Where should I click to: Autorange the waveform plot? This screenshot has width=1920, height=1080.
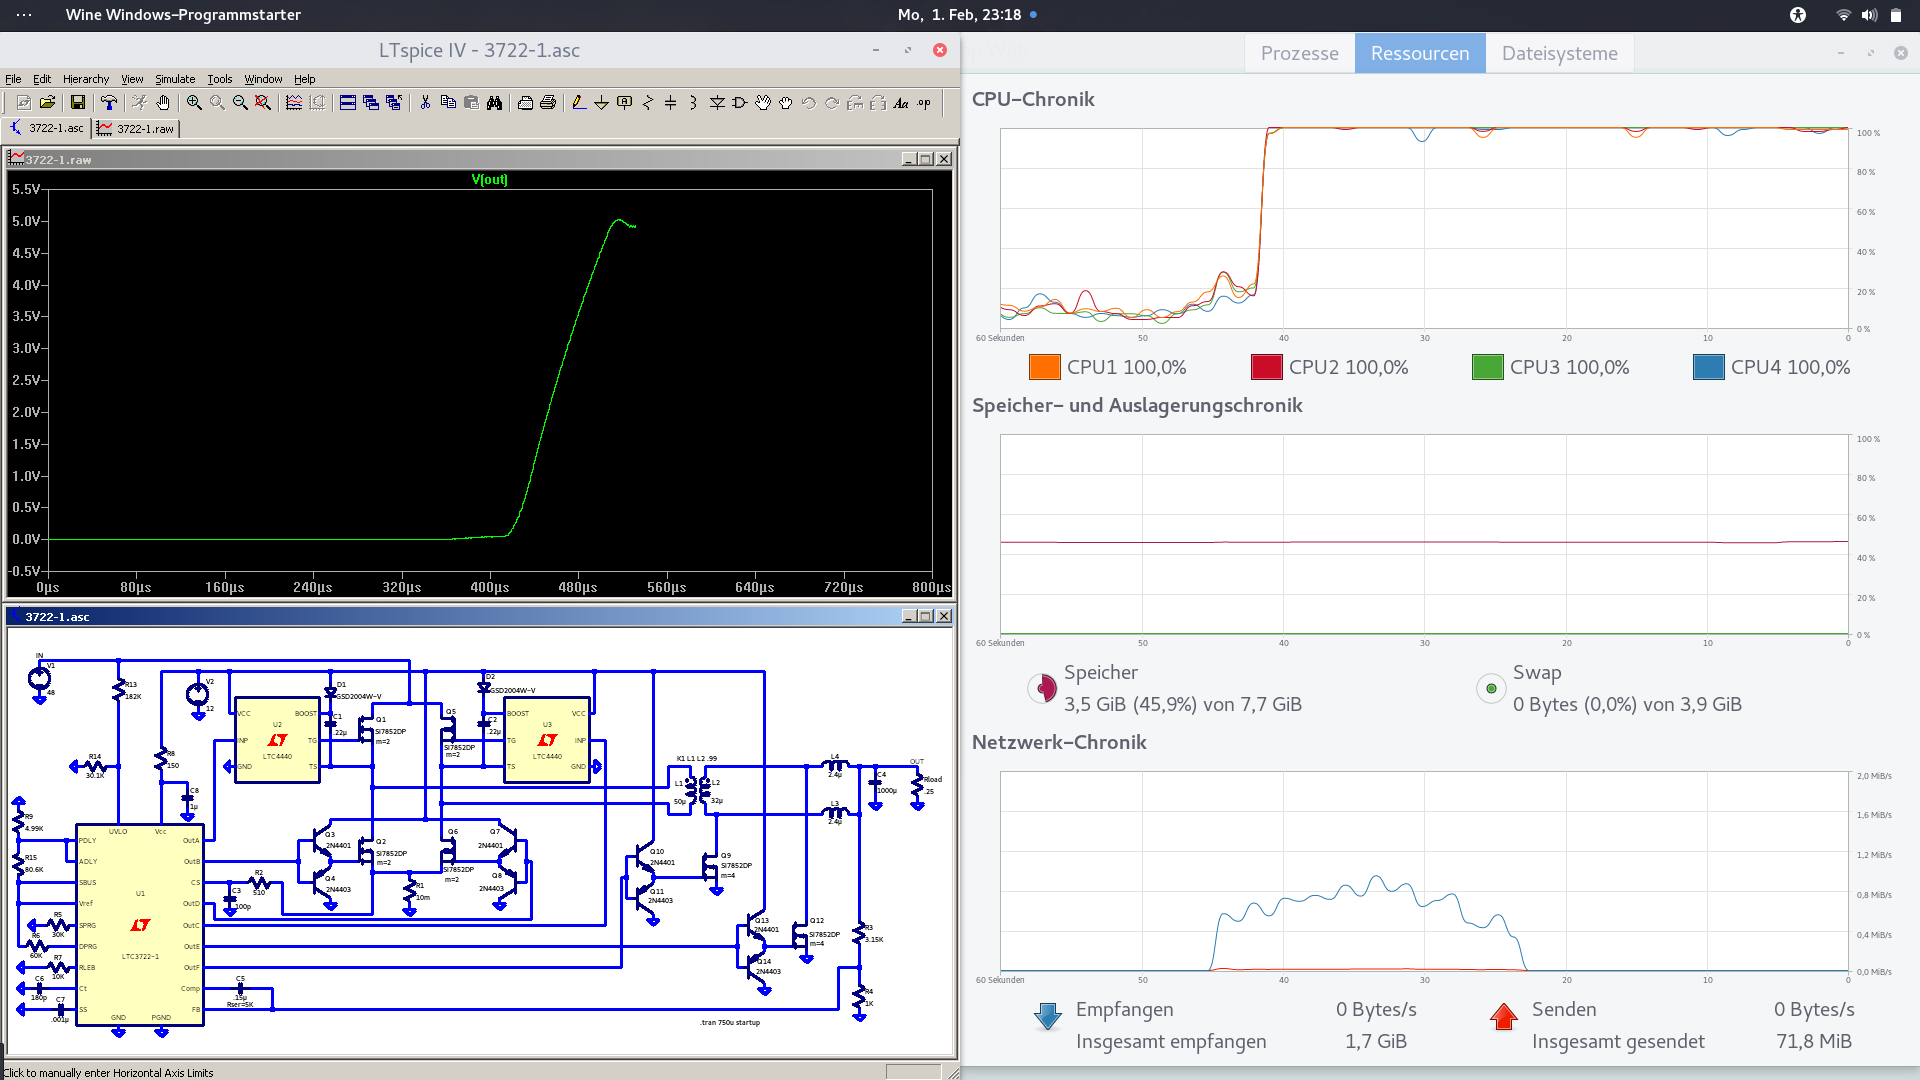point(294,103)
